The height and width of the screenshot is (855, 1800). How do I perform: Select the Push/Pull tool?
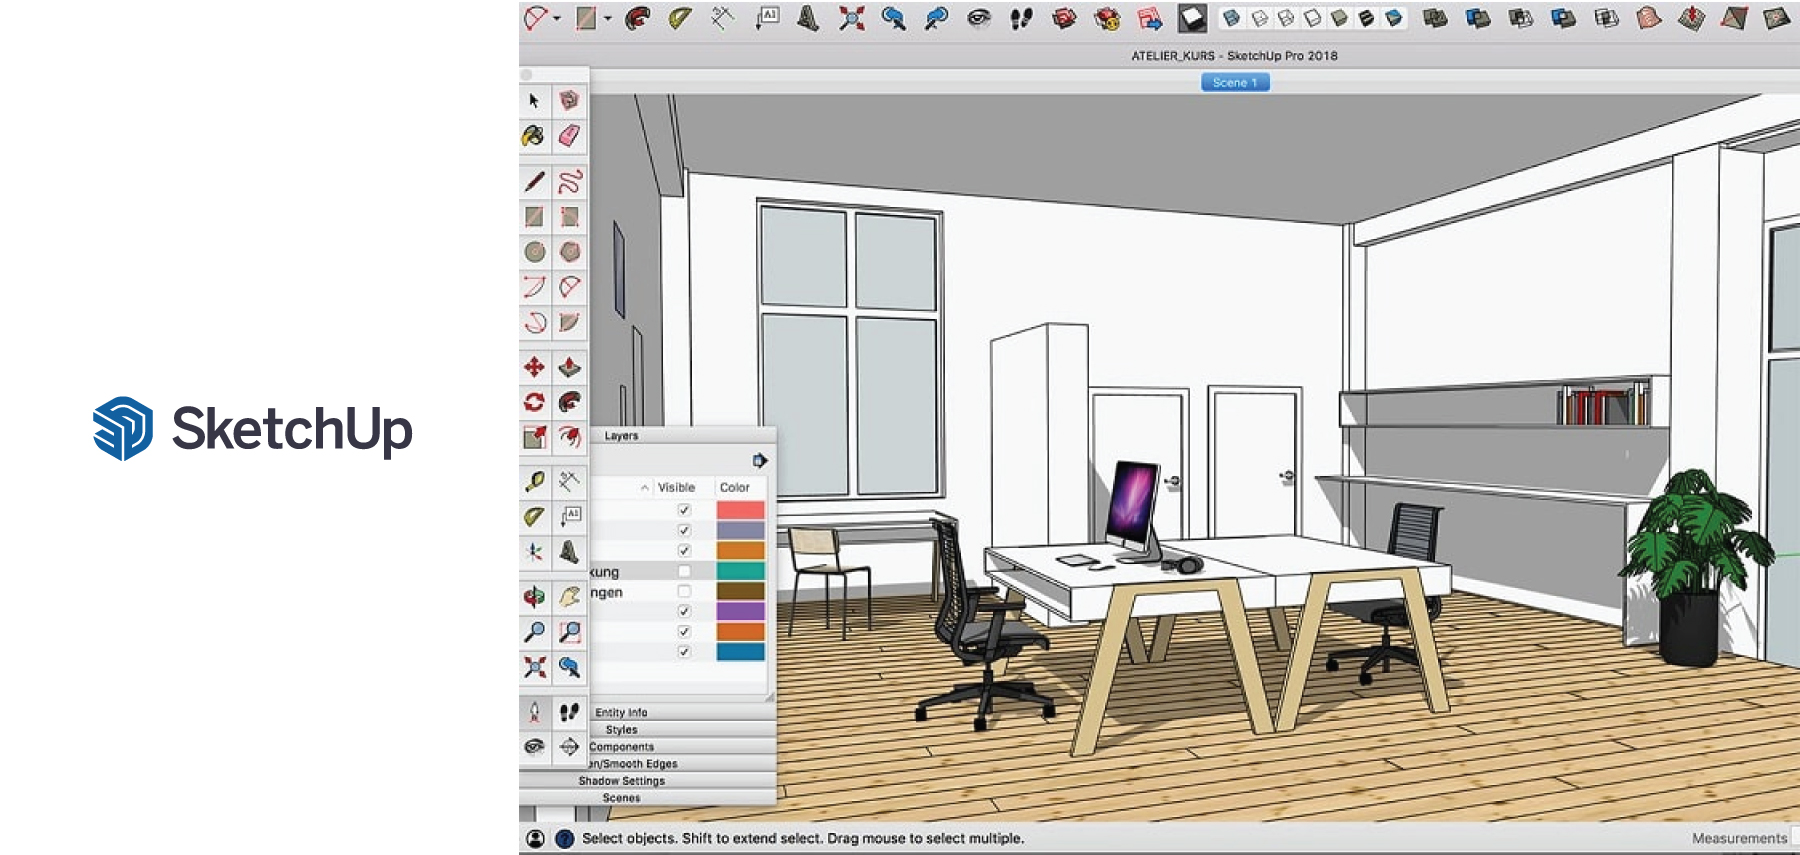569,367
